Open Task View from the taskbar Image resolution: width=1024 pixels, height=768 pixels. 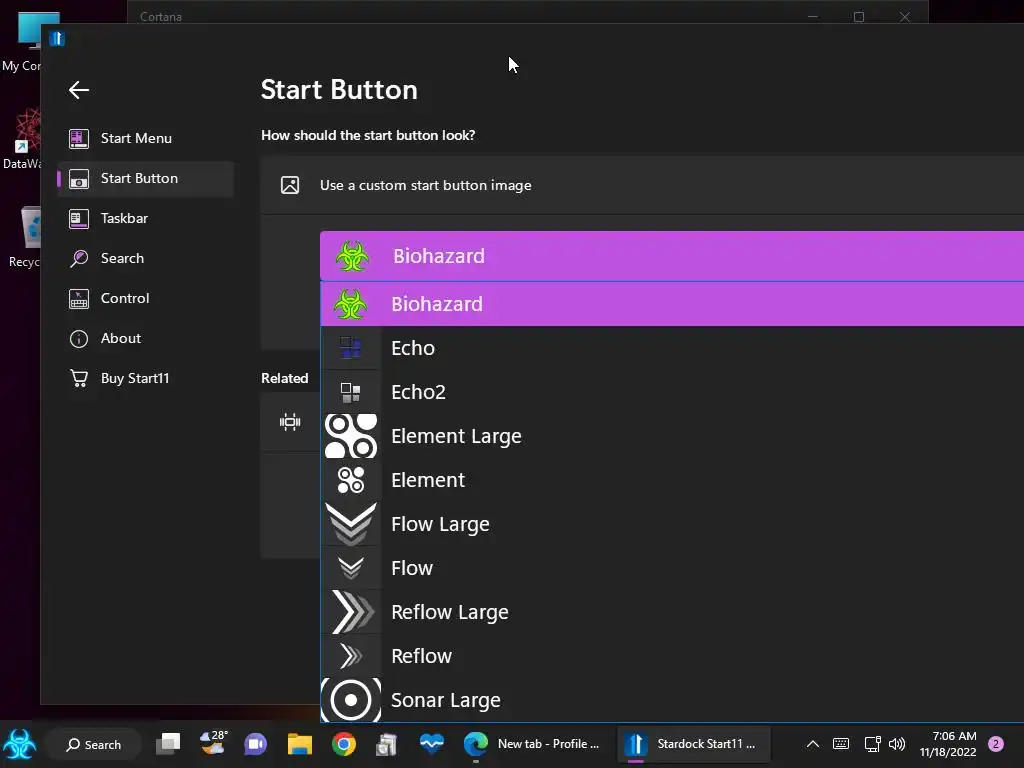tap(168, 744)
